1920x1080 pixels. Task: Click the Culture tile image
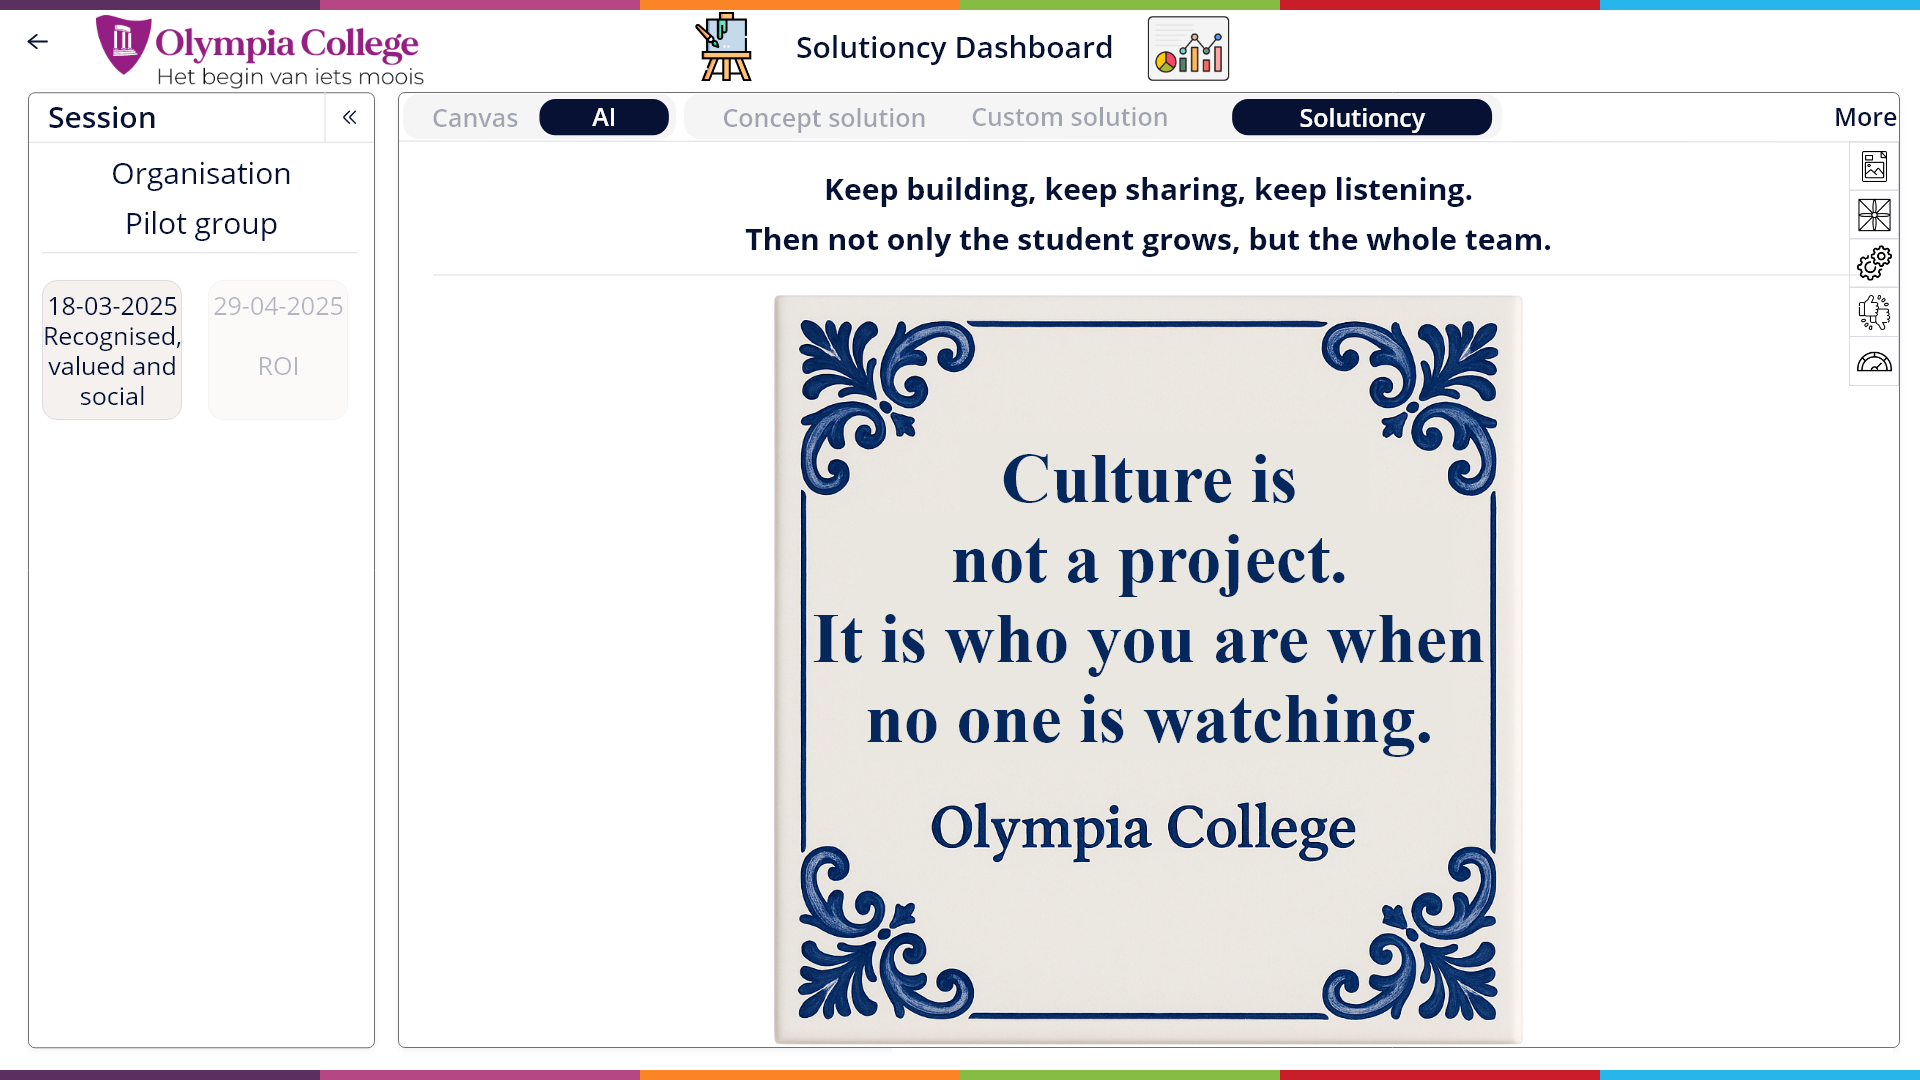pos(1148,669)
